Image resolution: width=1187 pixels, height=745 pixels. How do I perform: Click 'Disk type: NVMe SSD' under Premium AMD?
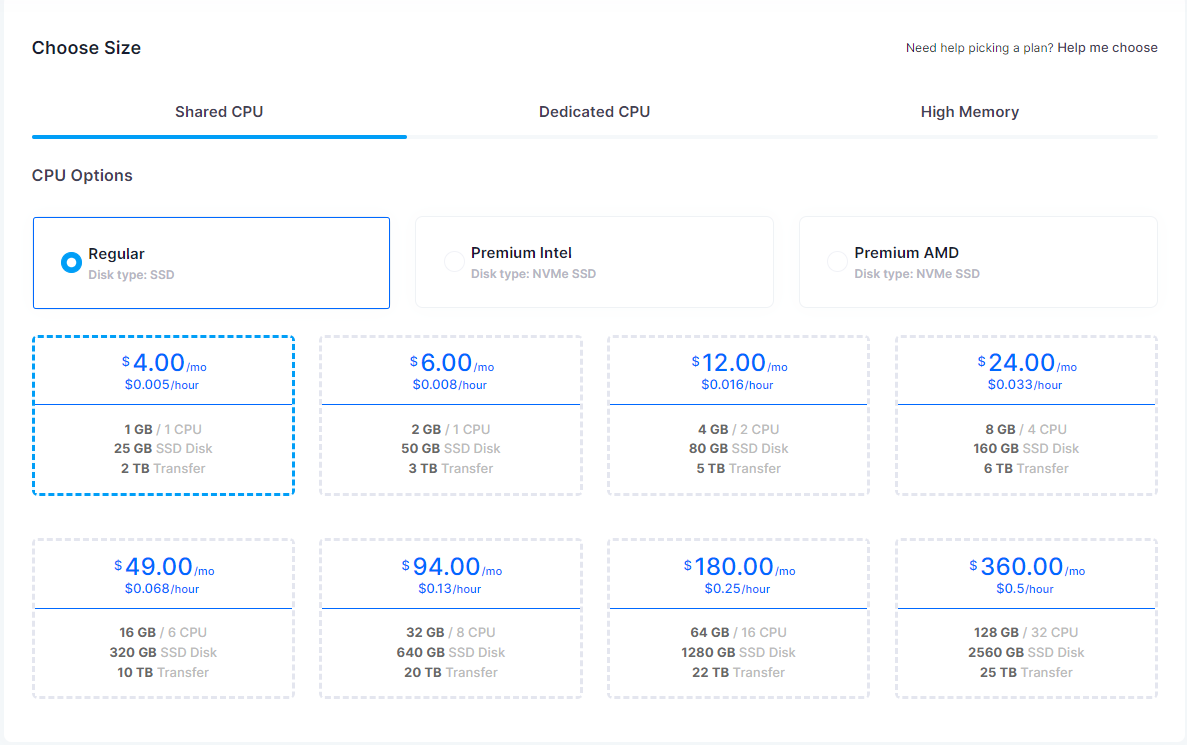pos(917,274)
